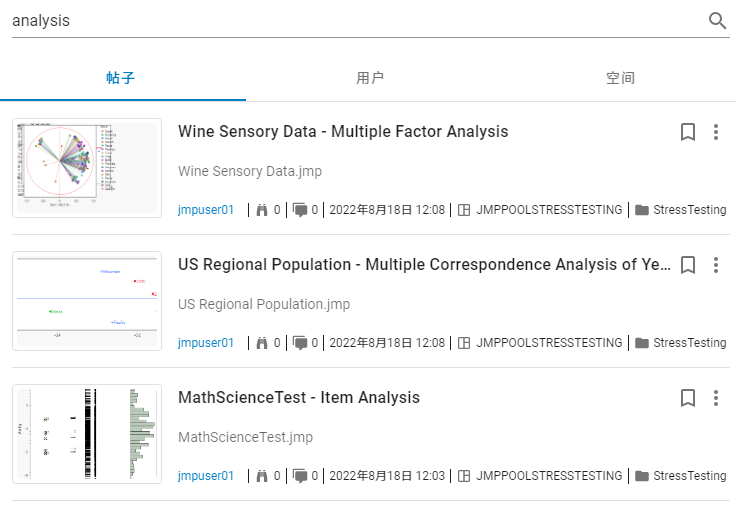Image resolution: width=736 pixels, height=510 pixels.
Task: Open US Regional Population thumbnail
Action: coord(87,301)
